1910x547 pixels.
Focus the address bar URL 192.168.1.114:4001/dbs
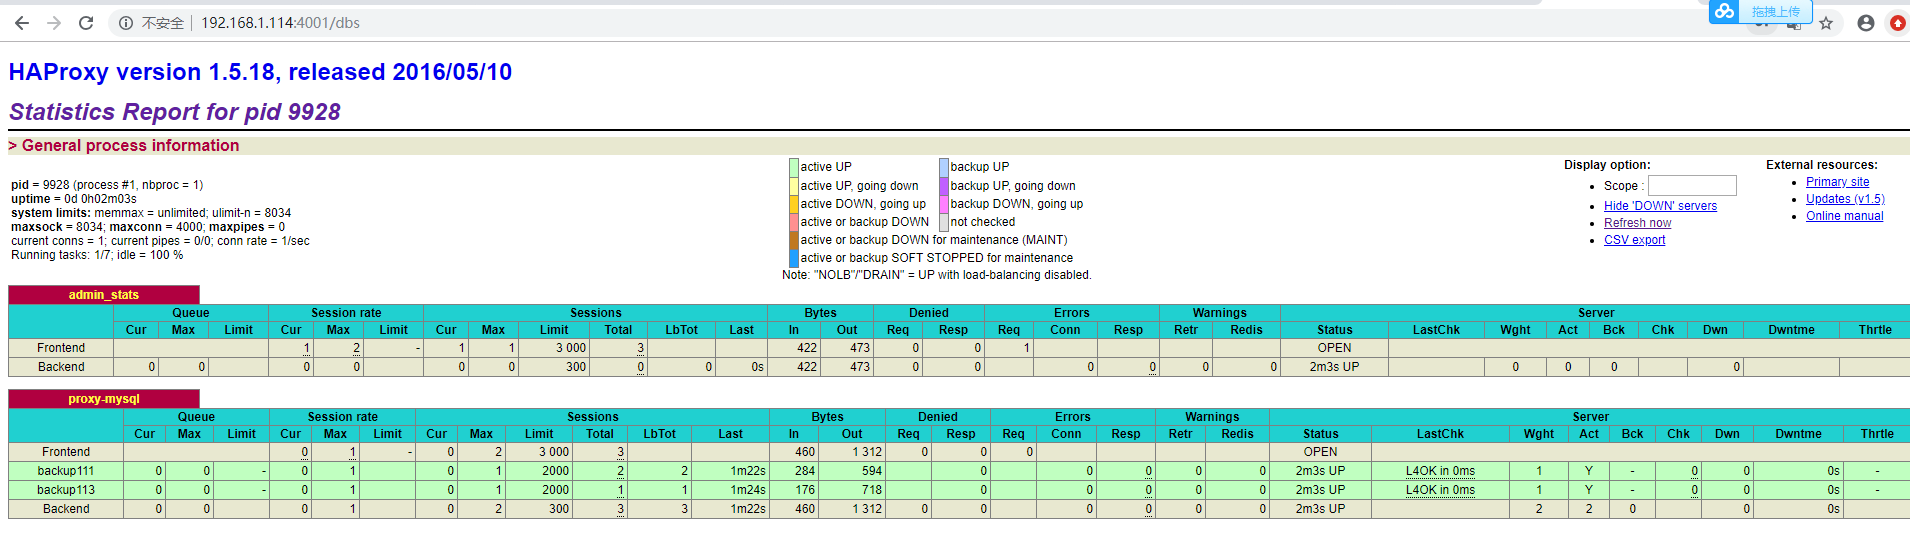280,23
